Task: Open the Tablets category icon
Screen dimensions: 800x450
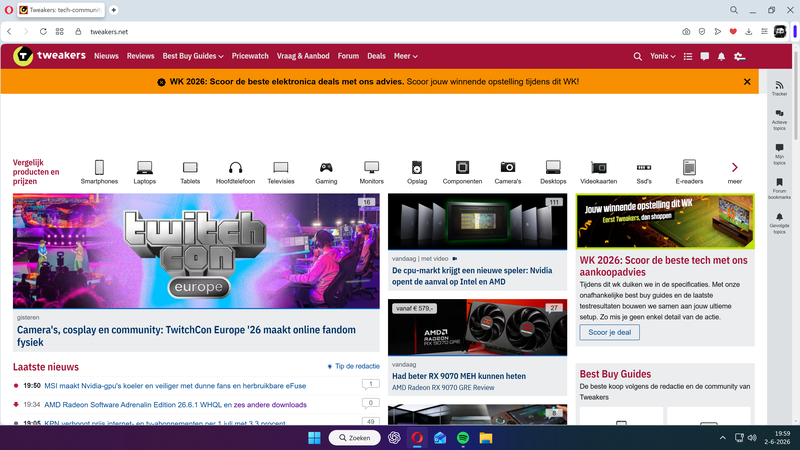Action: coord(190,167)
